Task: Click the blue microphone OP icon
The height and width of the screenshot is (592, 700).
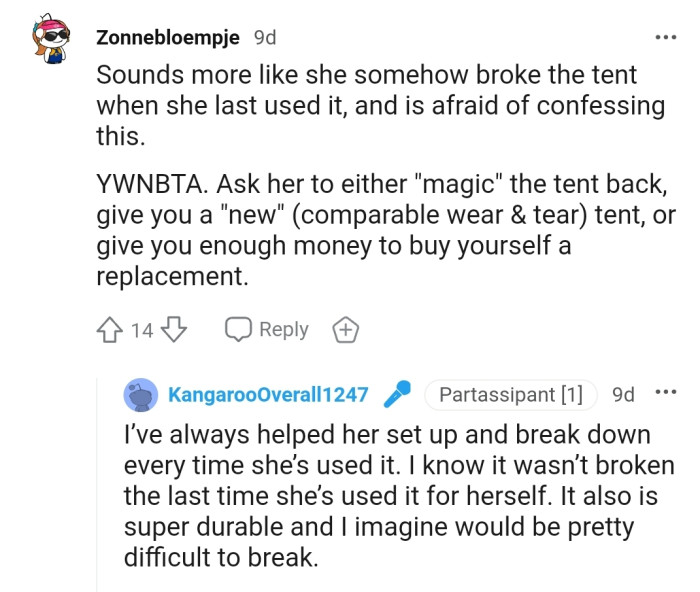Action: [399, 394]
